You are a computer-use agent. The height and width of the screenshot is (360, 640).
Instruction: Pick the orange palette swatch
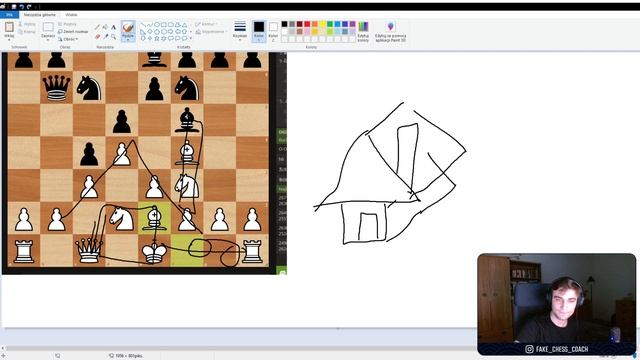pos(315,24)
